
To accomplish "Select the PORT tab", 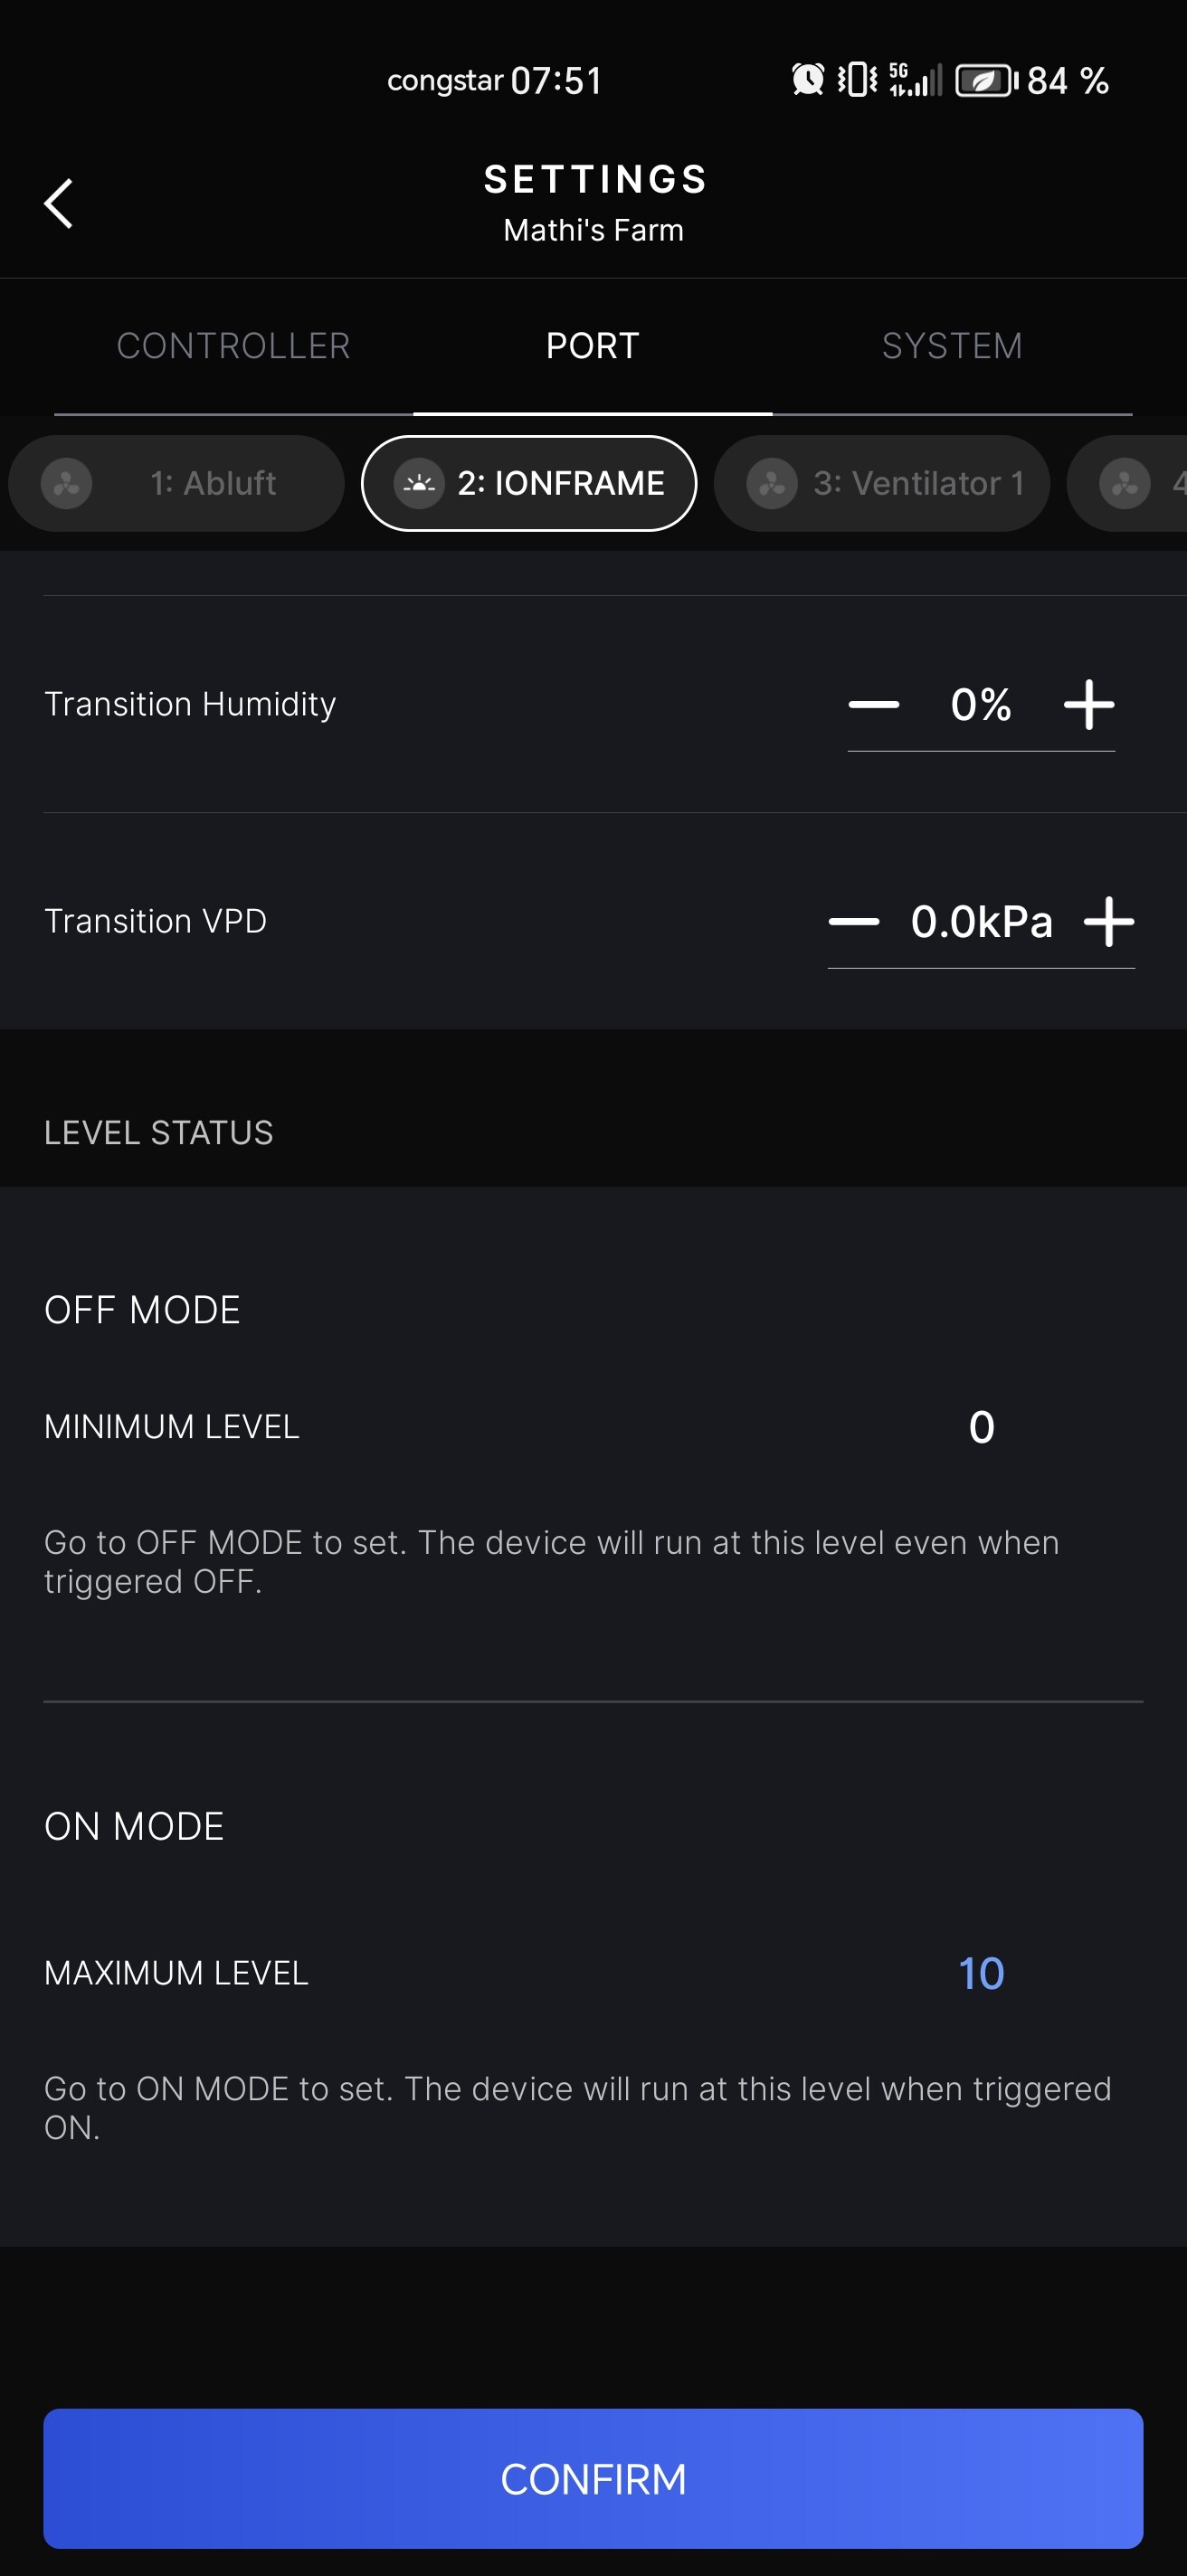I will (592, 346).
